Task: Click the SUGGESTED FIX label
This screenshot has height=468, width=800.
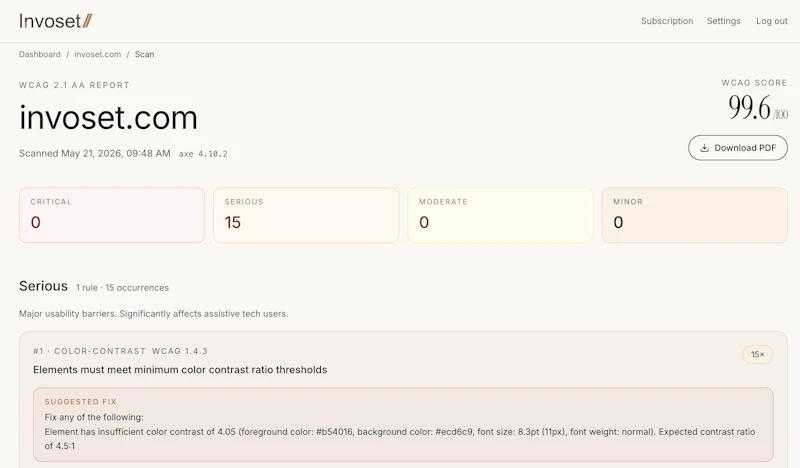Action: tap(81, 402)
